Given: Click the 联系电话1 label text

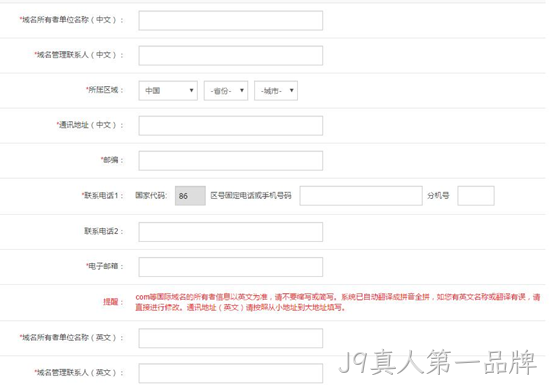Looking at the screenshot, I should (102, 195).
